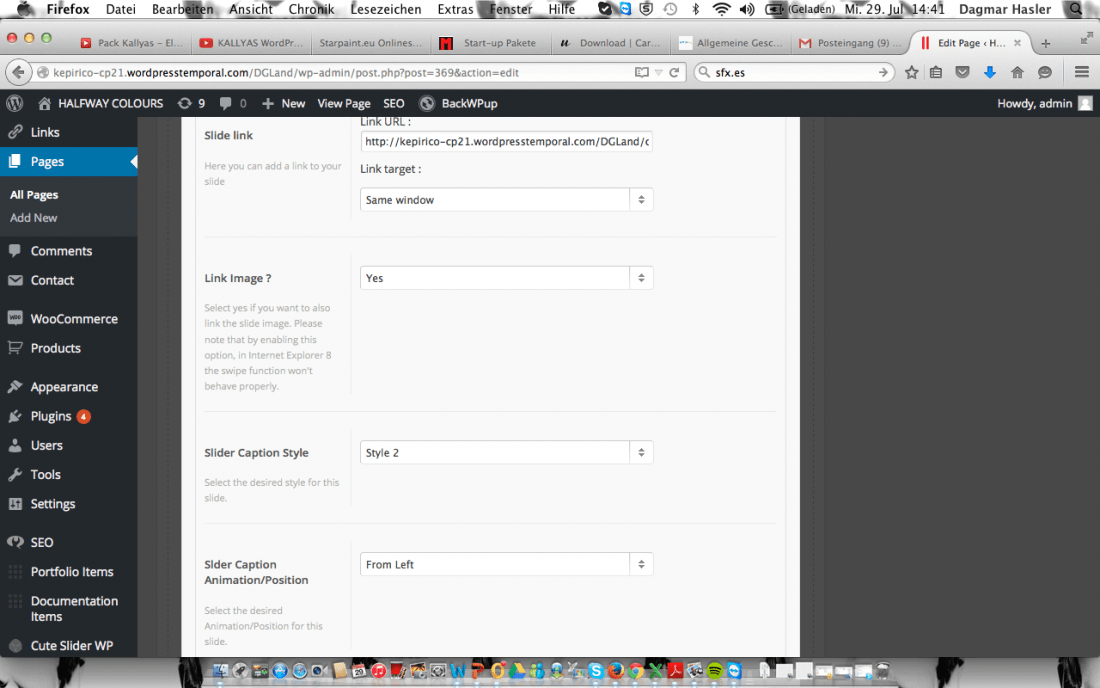Click the Pocket icon in Firefox toolbar
1100x688 pixels.
click(x=962, y=72)
